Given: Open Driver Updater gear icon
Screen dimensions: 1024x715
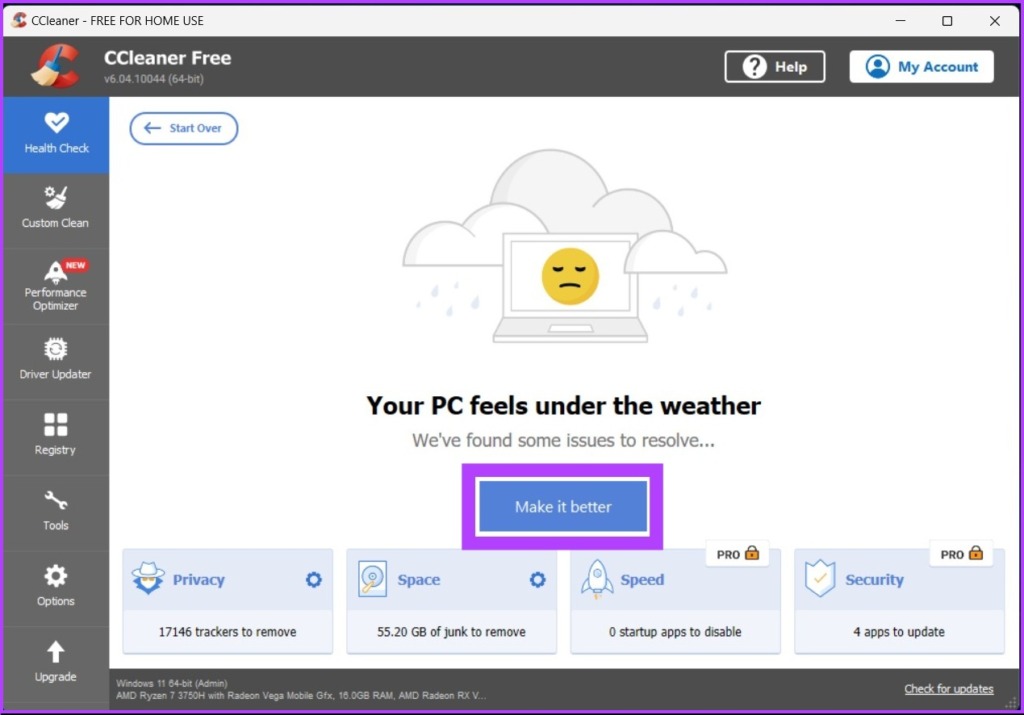Looking at the screenshot, I should 56,349.
